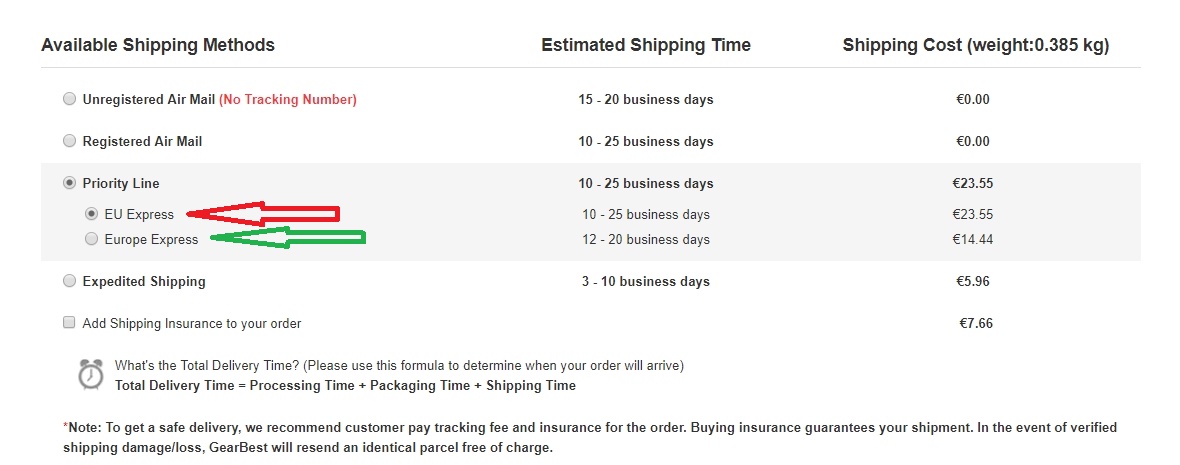Enable Add Shipping Insurance checkbox
The height and width of the screenshot is (465, 1180).
(69, 323)
